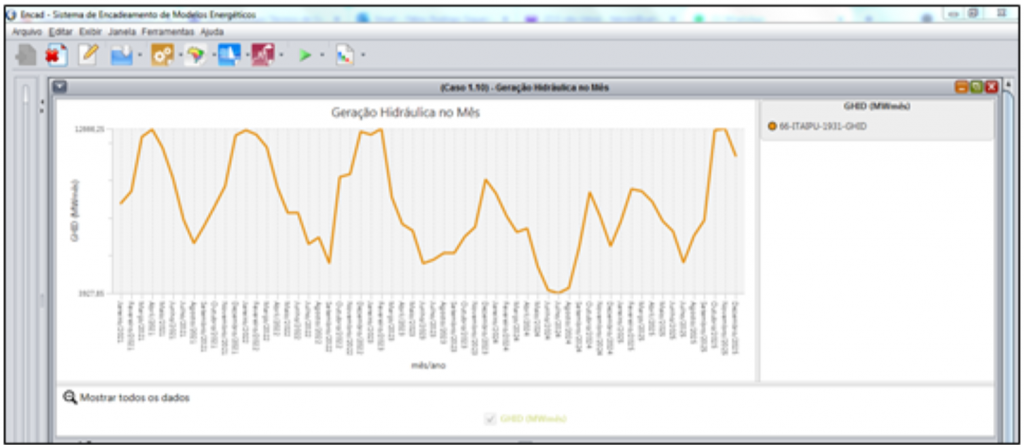Open dropdown arrow next to green play button
The height and width of the screenshot is (445, 1024).
[322, 56]
